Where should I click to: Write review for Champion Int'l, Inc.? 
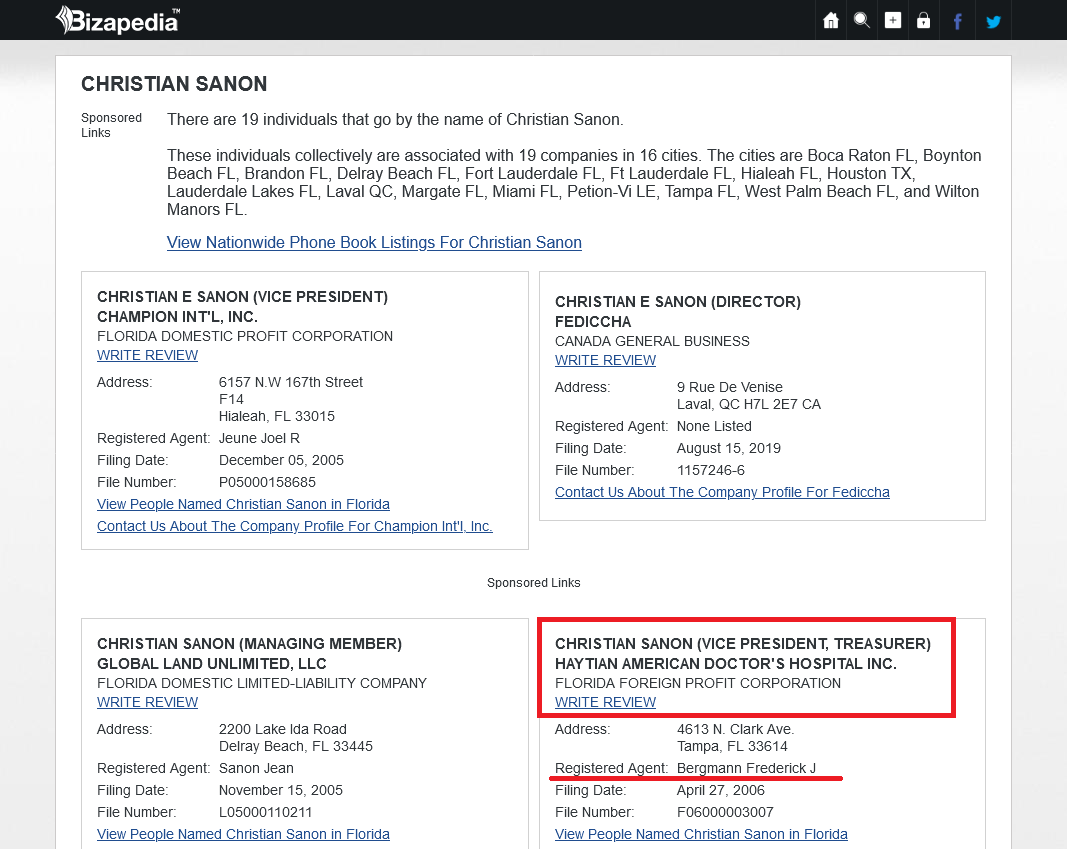click(x=148, y=355)
